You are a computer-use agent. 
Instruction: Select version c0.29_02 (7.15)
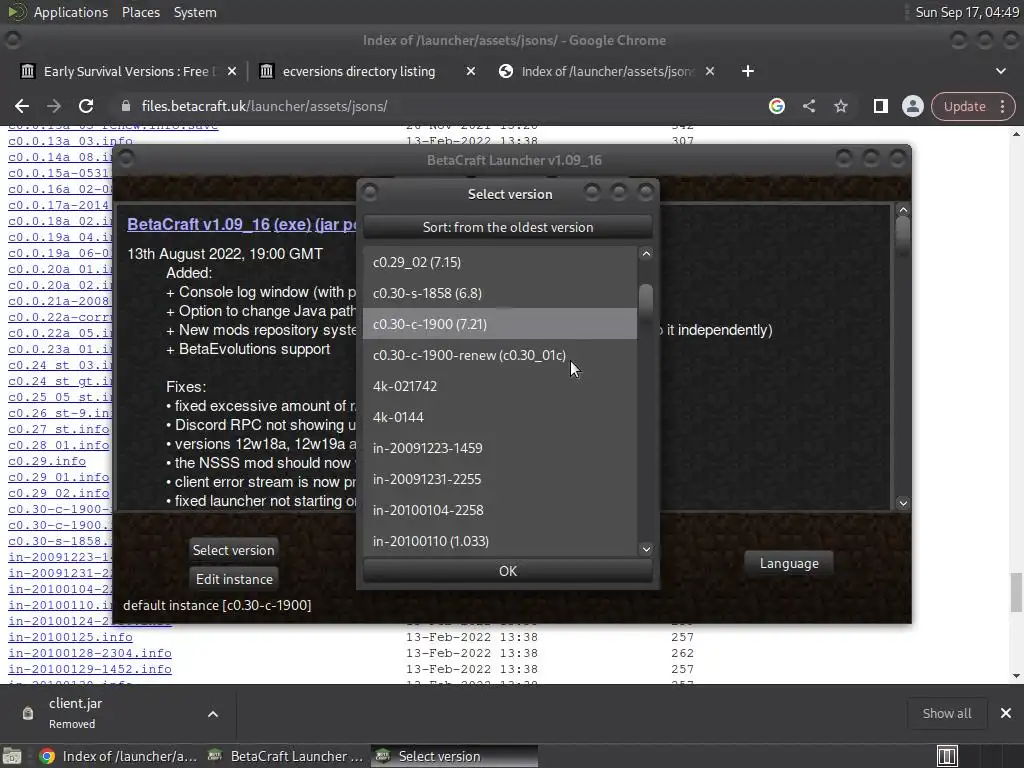click(500, 262)
